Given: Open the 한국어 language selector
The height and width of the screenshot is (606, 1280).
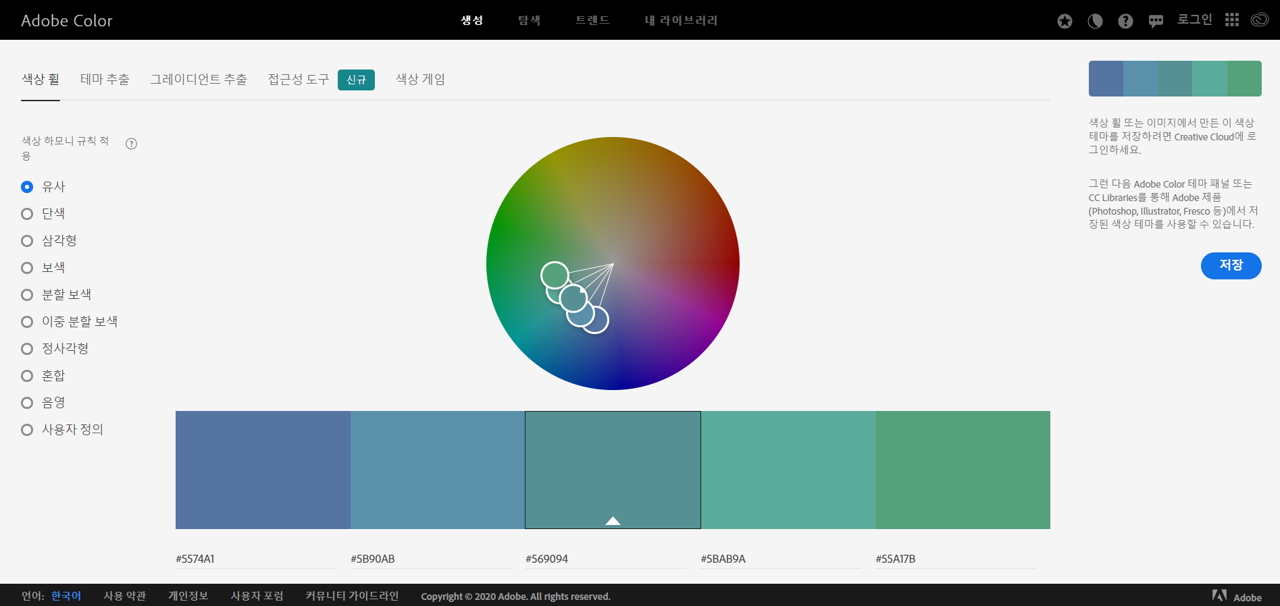Looking at the screenshot, I should click(x=66, y=596).
